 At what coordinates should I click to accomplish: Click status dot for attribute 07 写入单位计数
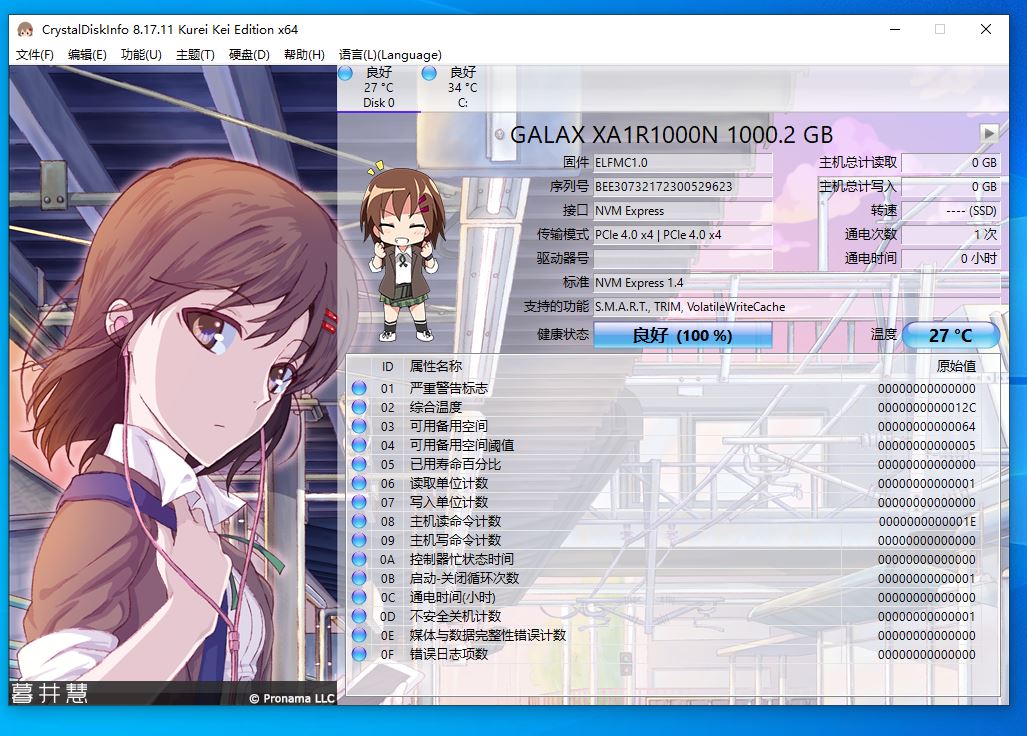359,502
